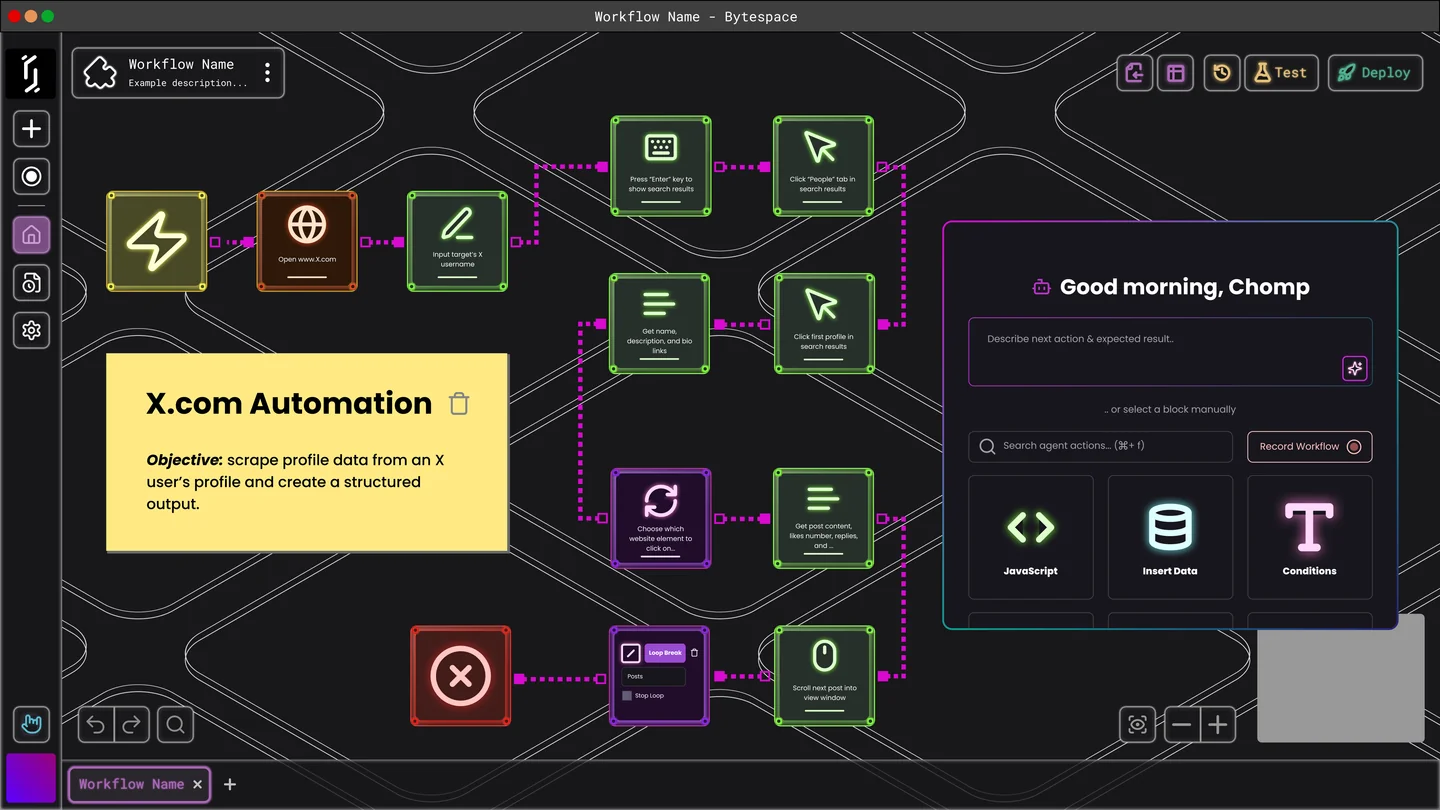Open the files icon in sidebar

pos(31,283)
